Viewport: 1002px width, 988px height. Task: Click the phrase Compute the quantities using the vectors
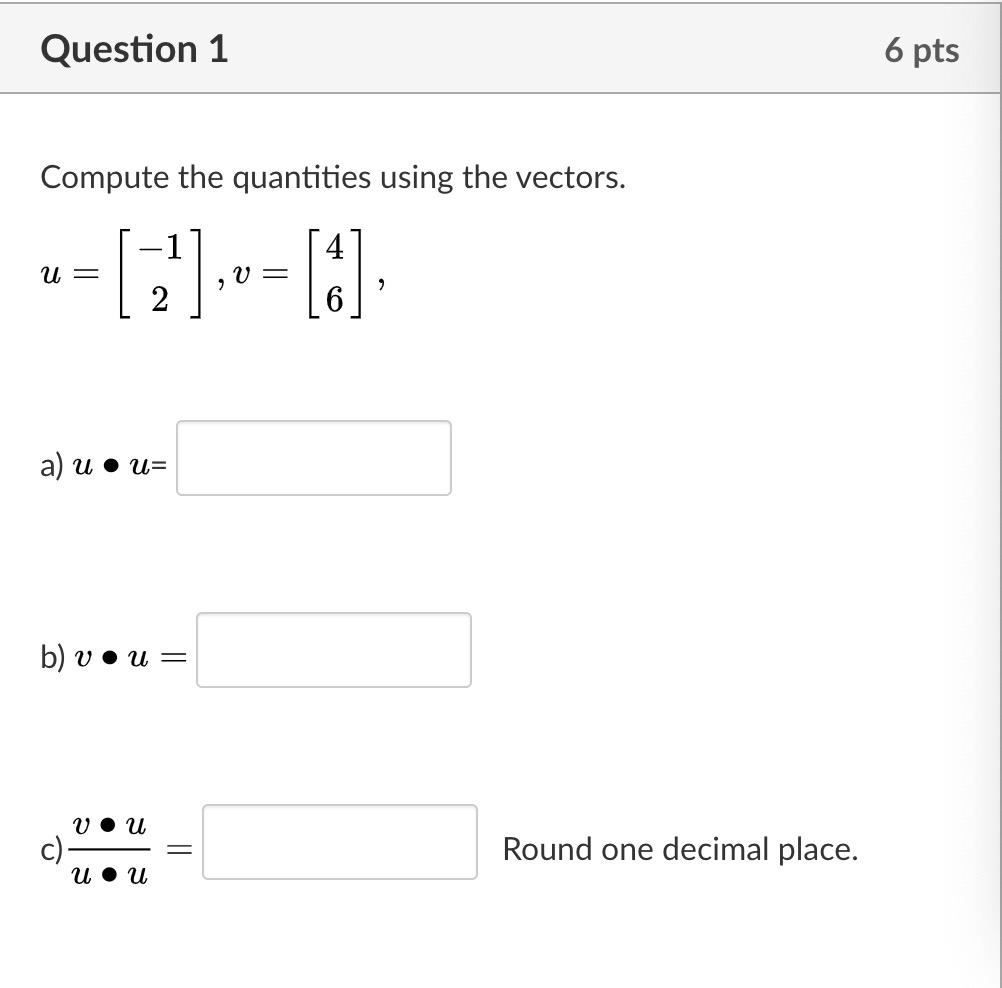click(x=330, y=177)
